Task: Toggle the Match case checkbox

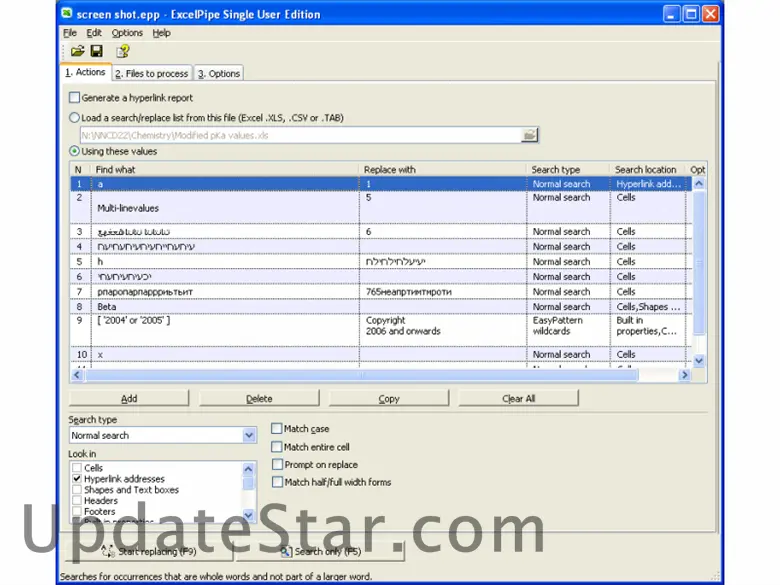Action: point(277,428)
